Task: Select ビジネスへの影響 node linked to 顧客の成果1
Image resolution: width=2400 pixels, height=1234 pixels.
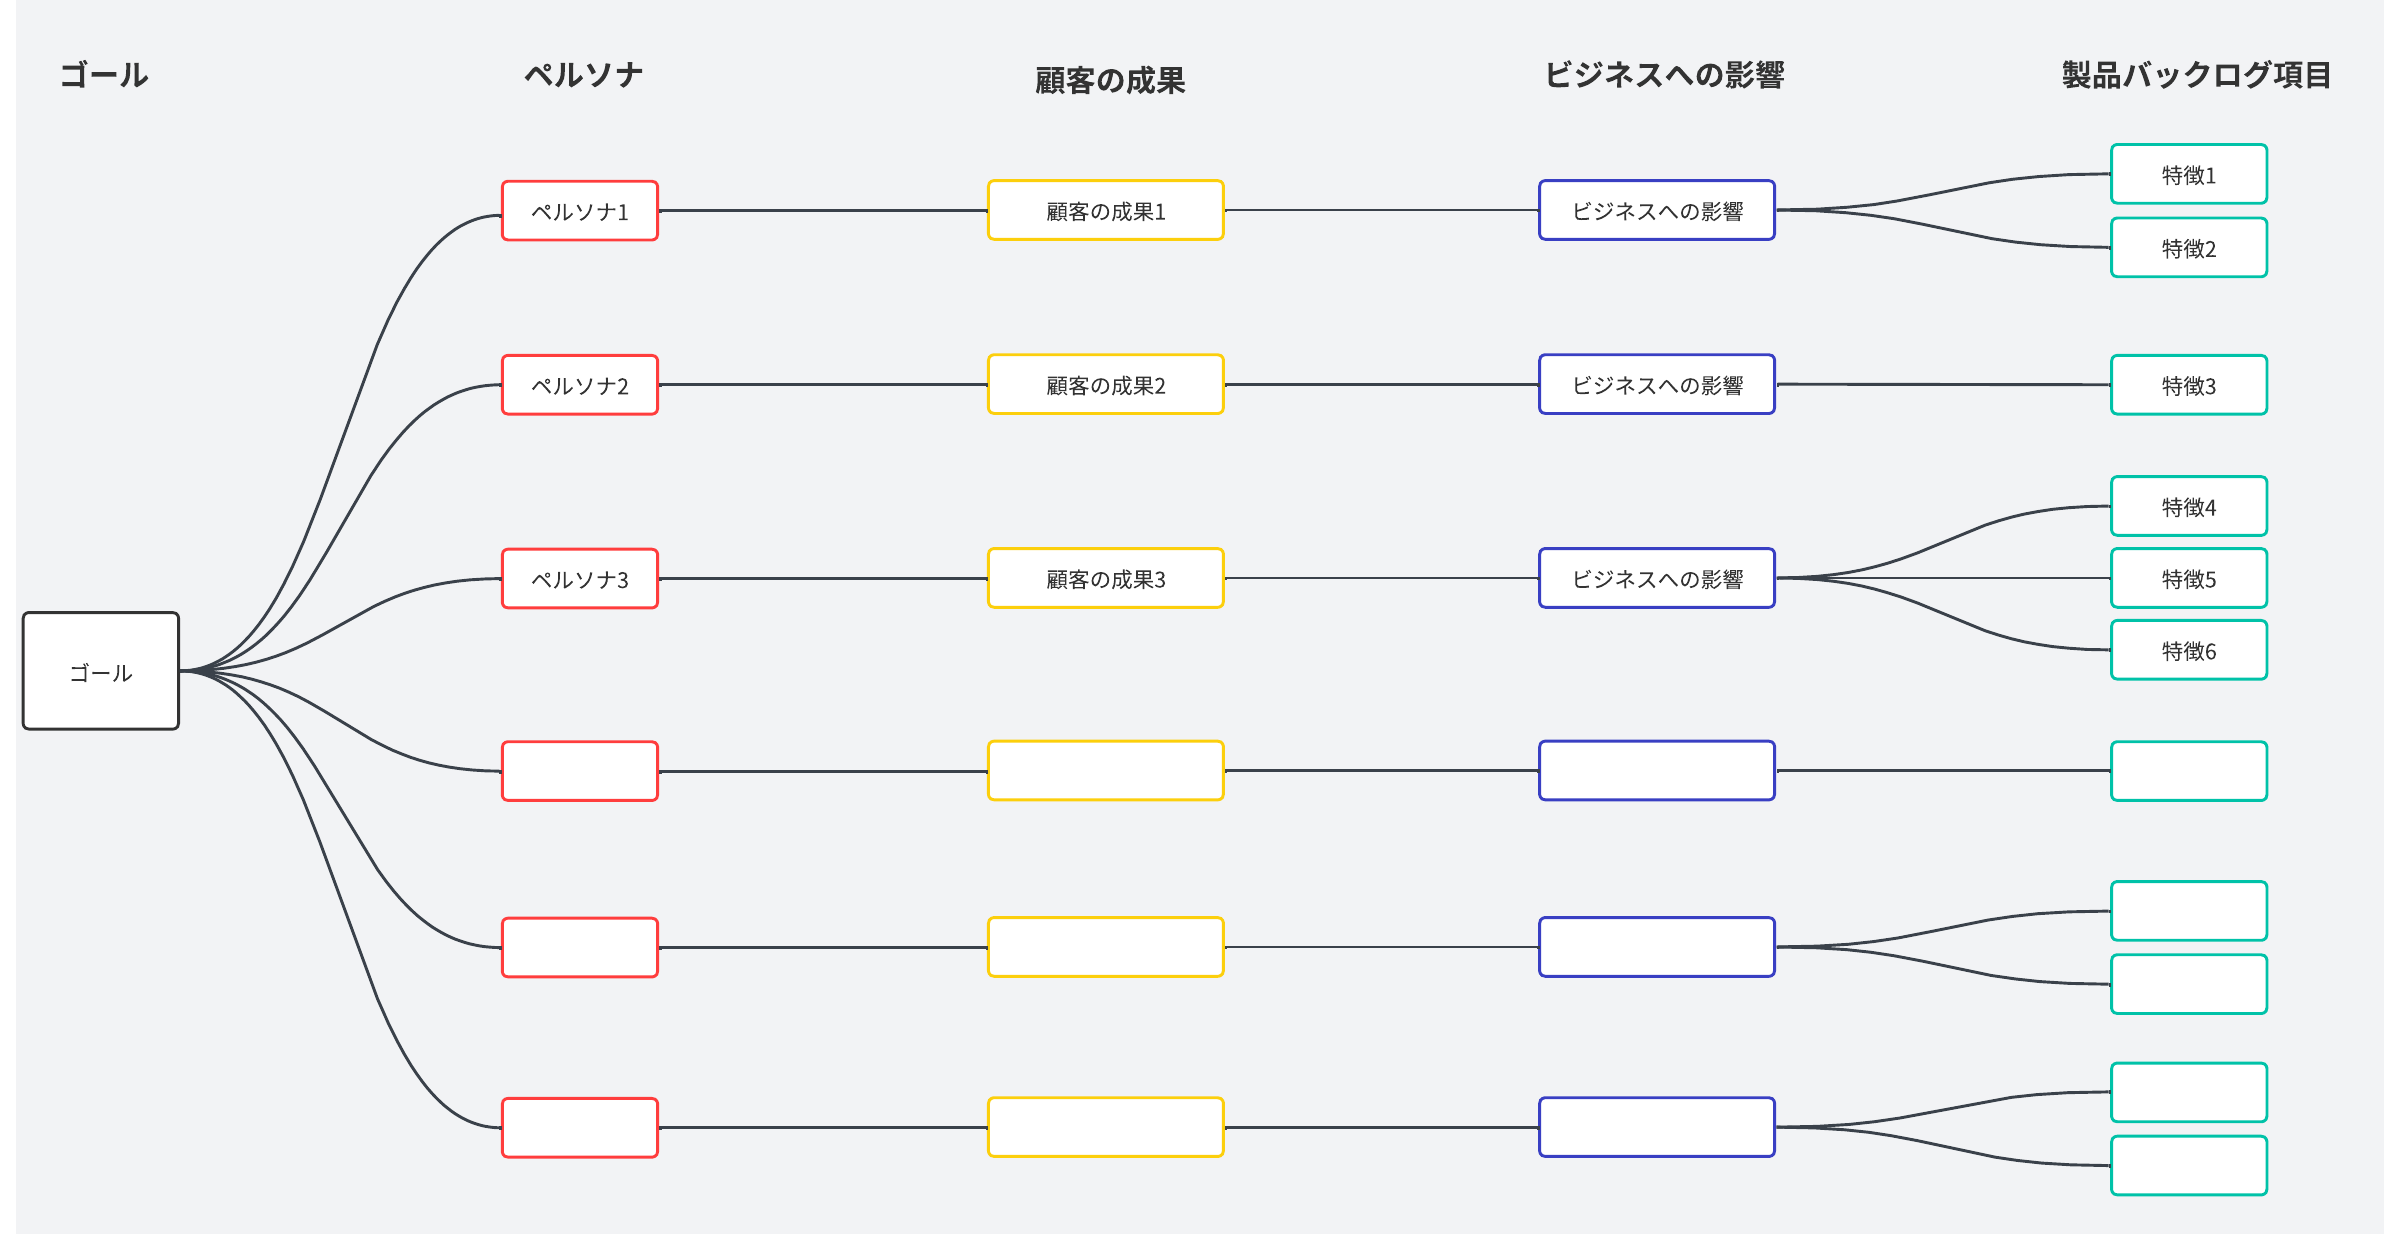Action: [1657, 211]
